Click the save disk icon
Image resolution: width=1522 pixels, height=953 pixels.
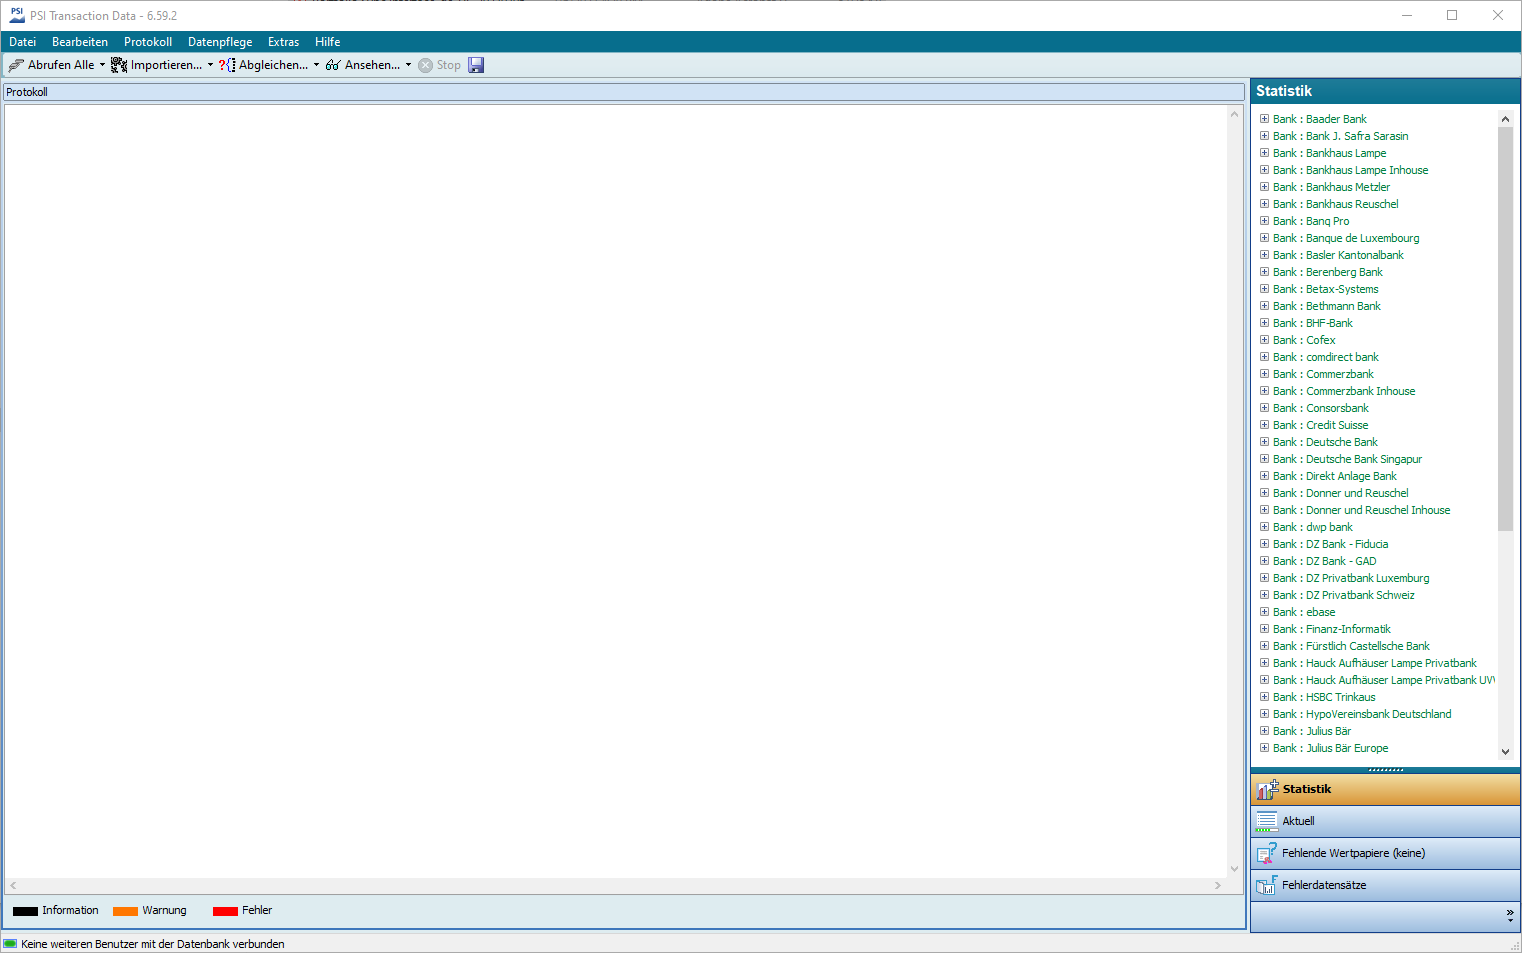coord(476,65)
